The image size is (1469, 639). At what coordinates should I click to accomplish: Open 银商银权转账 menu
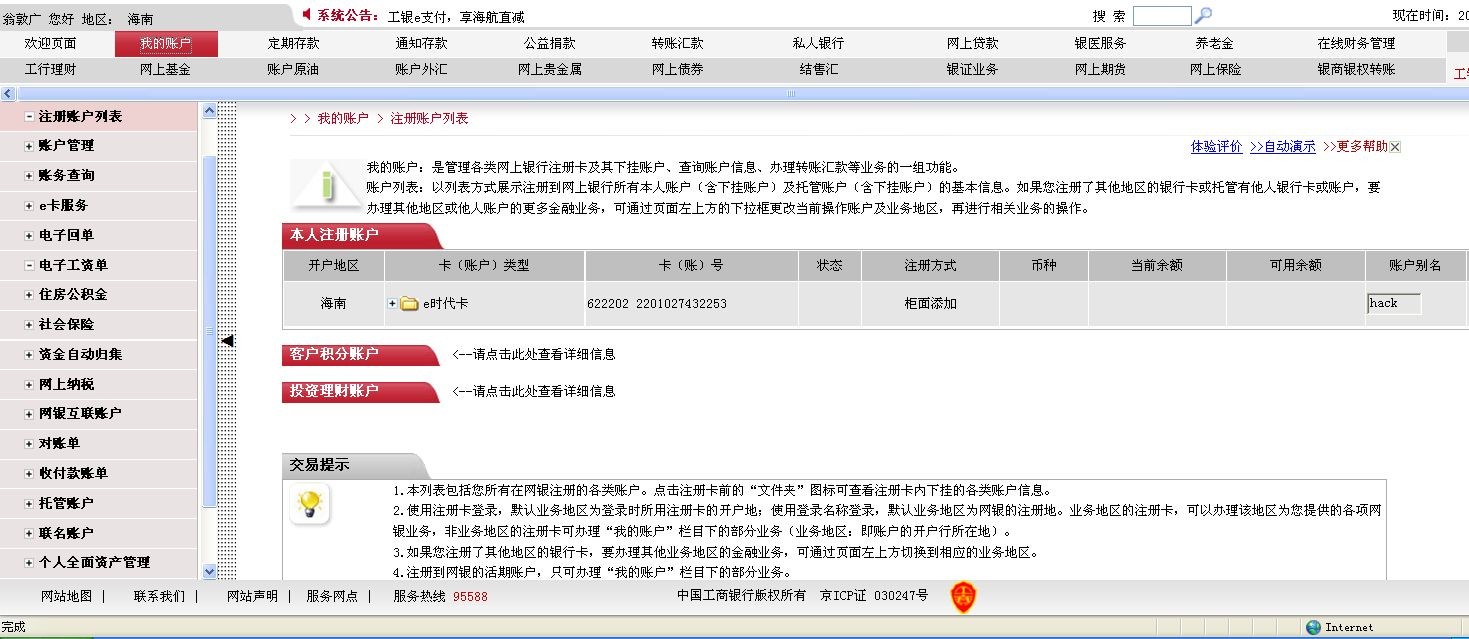coord(1356,70)
